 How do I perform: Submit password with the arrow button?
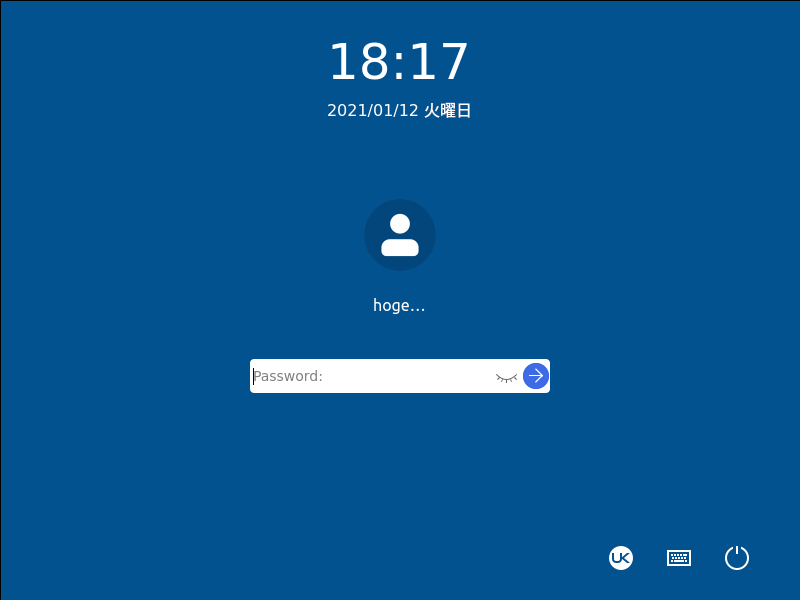coord(536,376)
